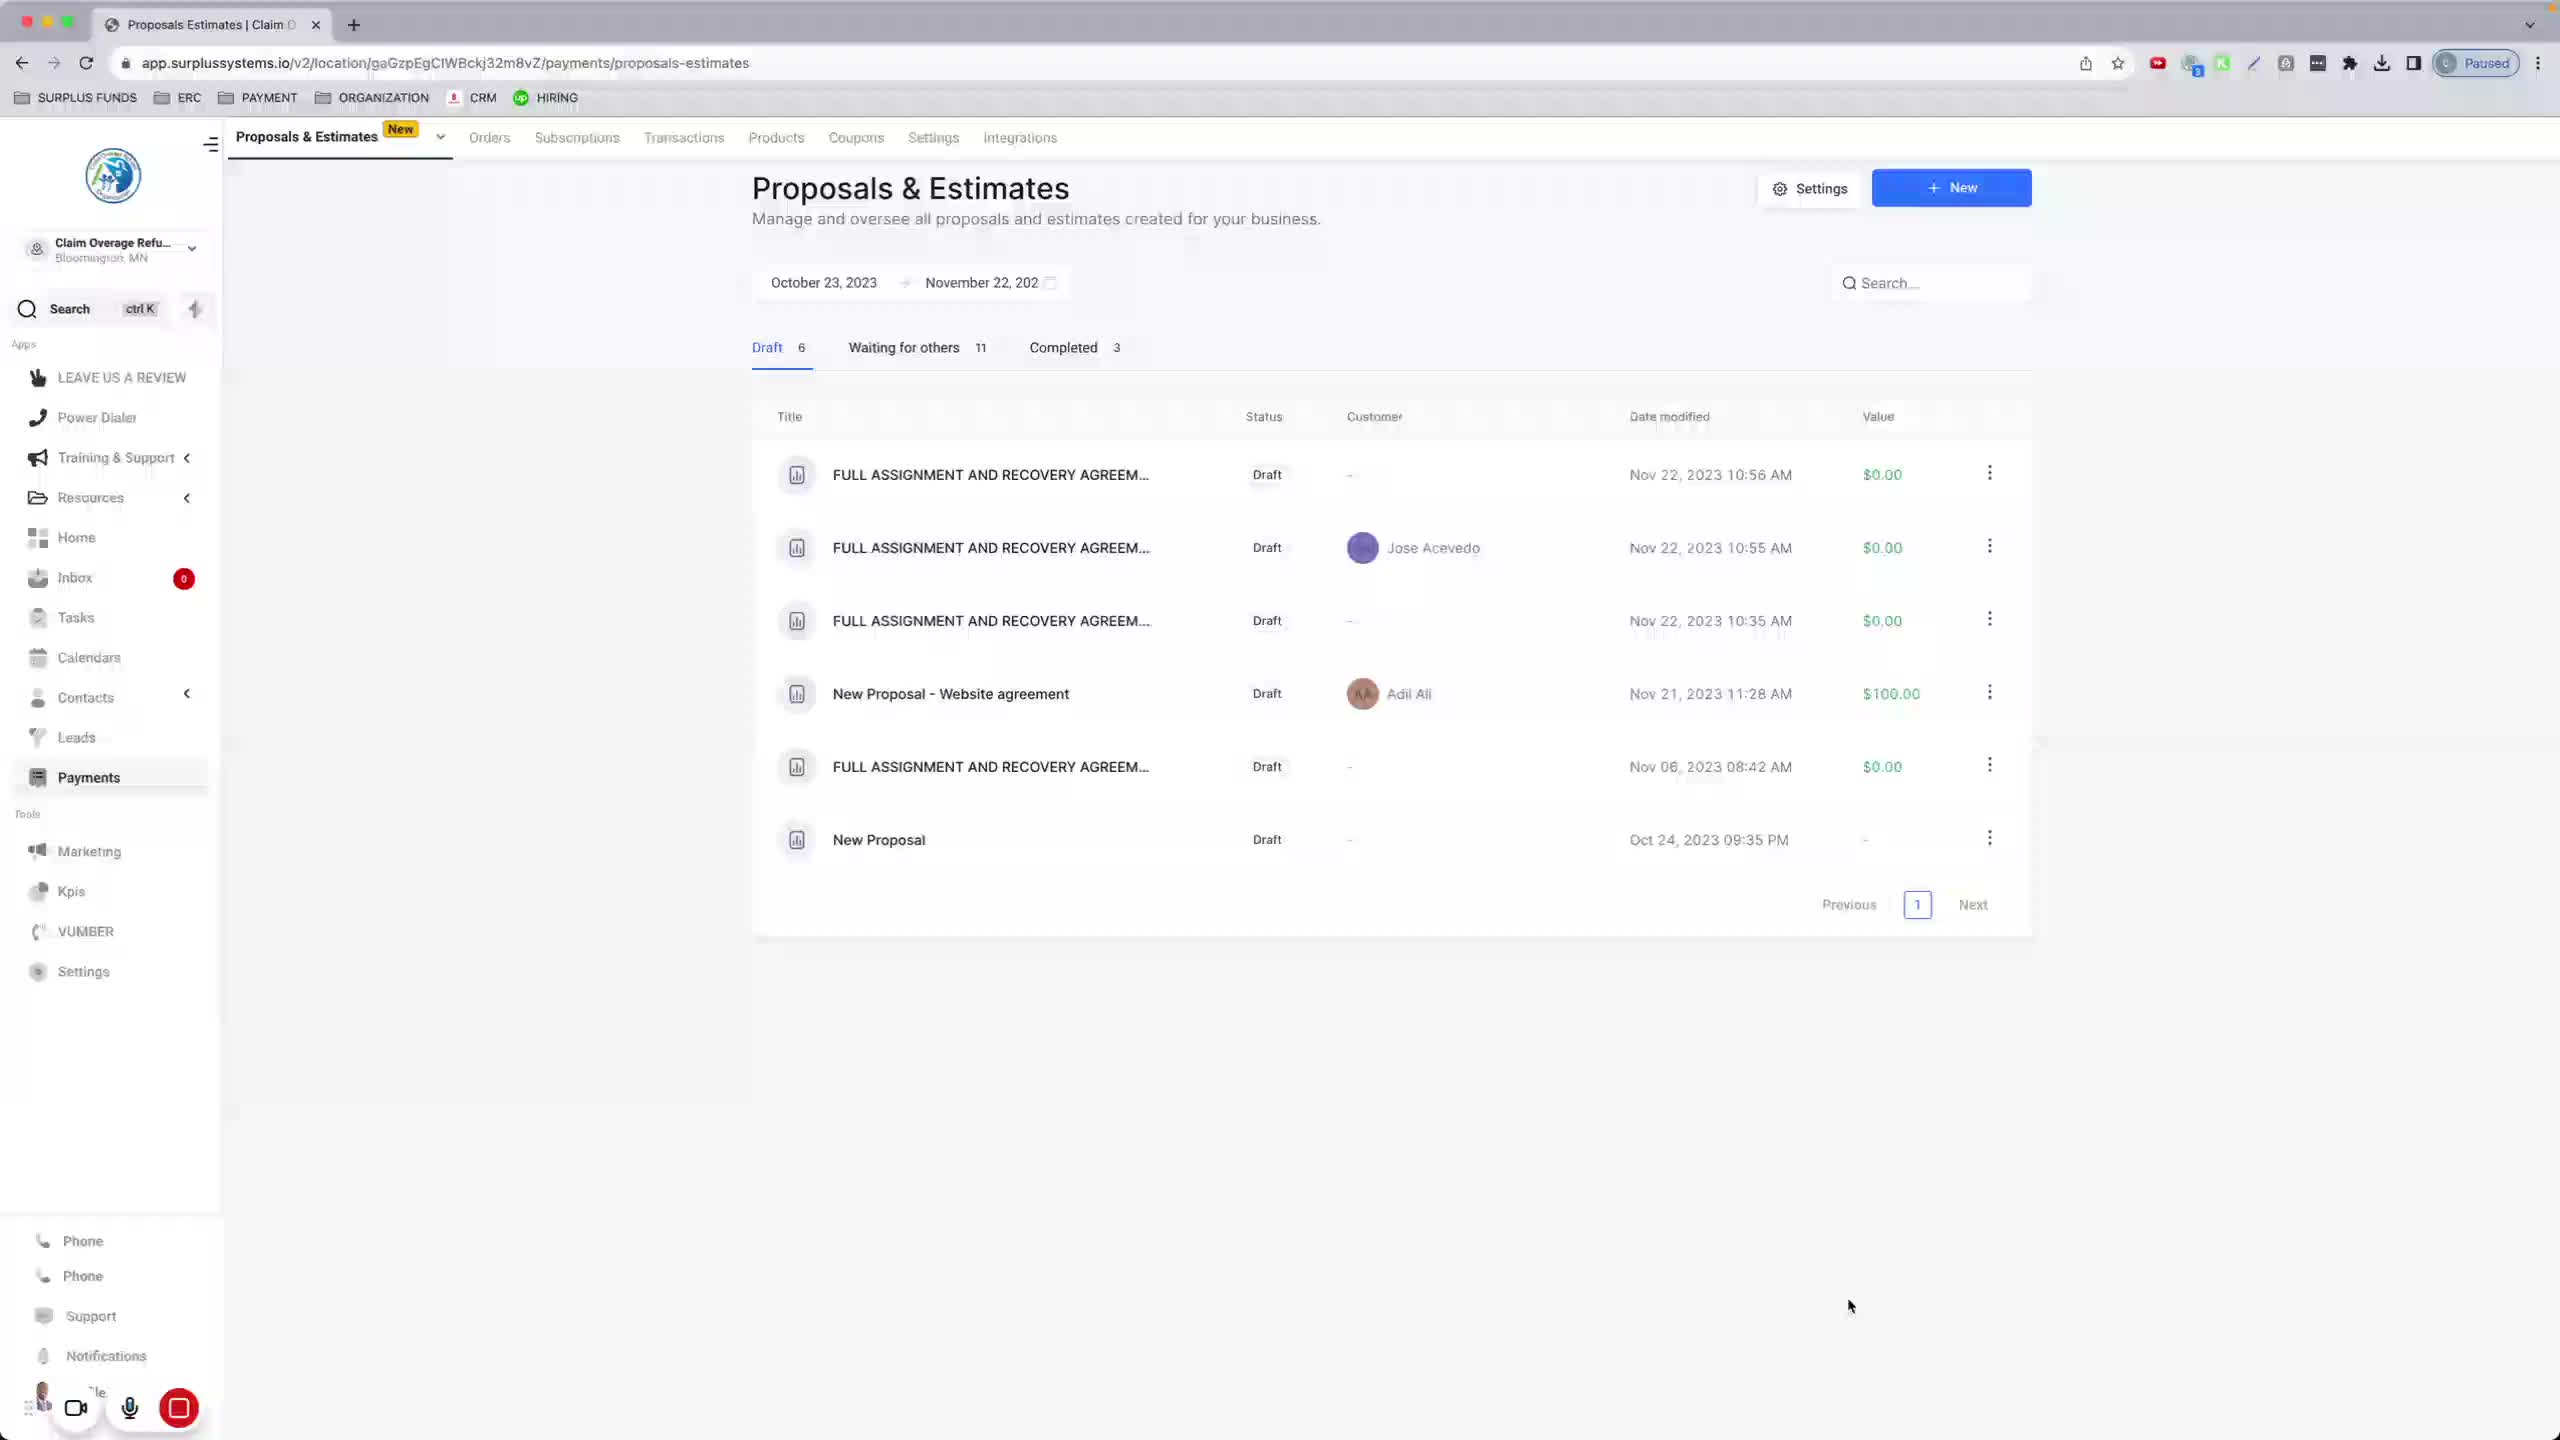Switch to Waiting for others tab
The width and height of the screenshot is (2560, 1440).
[x=904, y=348]
